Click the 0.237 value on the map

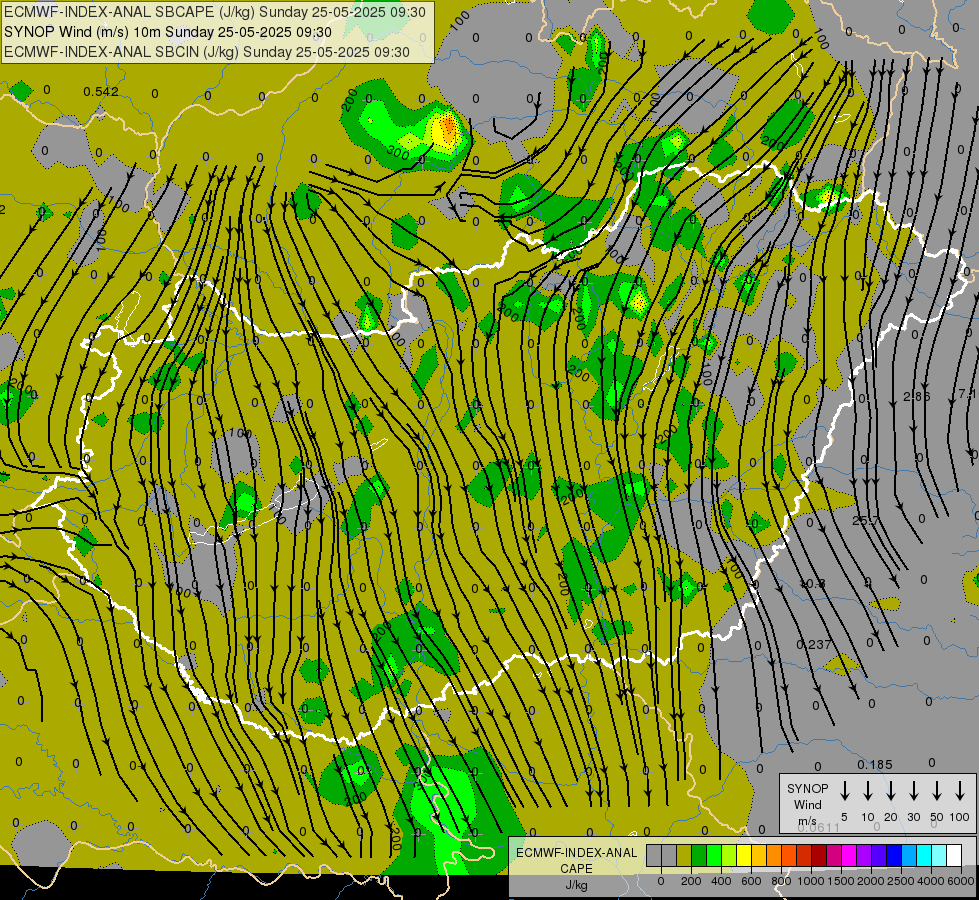tap(814, 645)
